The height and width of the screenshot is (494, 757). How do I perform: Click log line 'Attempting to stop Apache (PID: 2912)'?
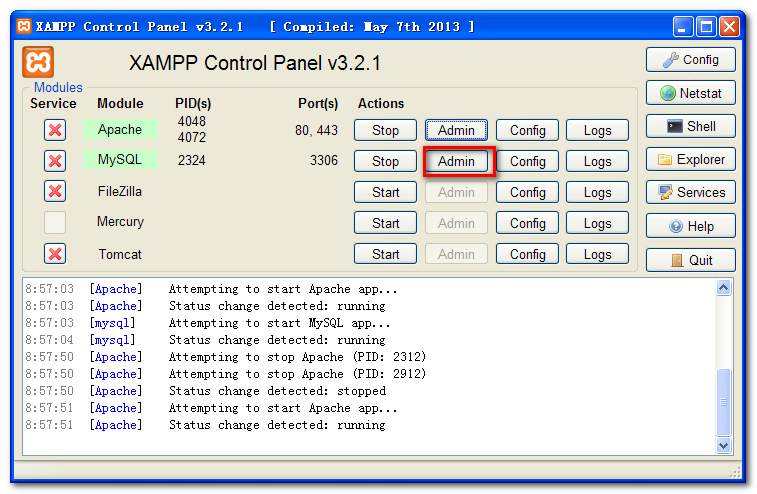click(297, 374)
